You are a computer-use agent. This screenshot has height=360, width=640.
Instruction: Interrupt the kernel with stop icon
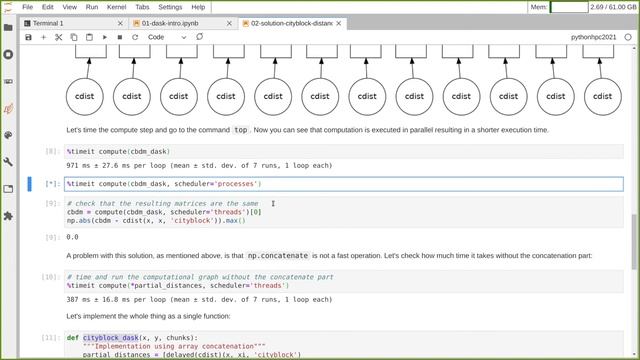pos(120,37)
